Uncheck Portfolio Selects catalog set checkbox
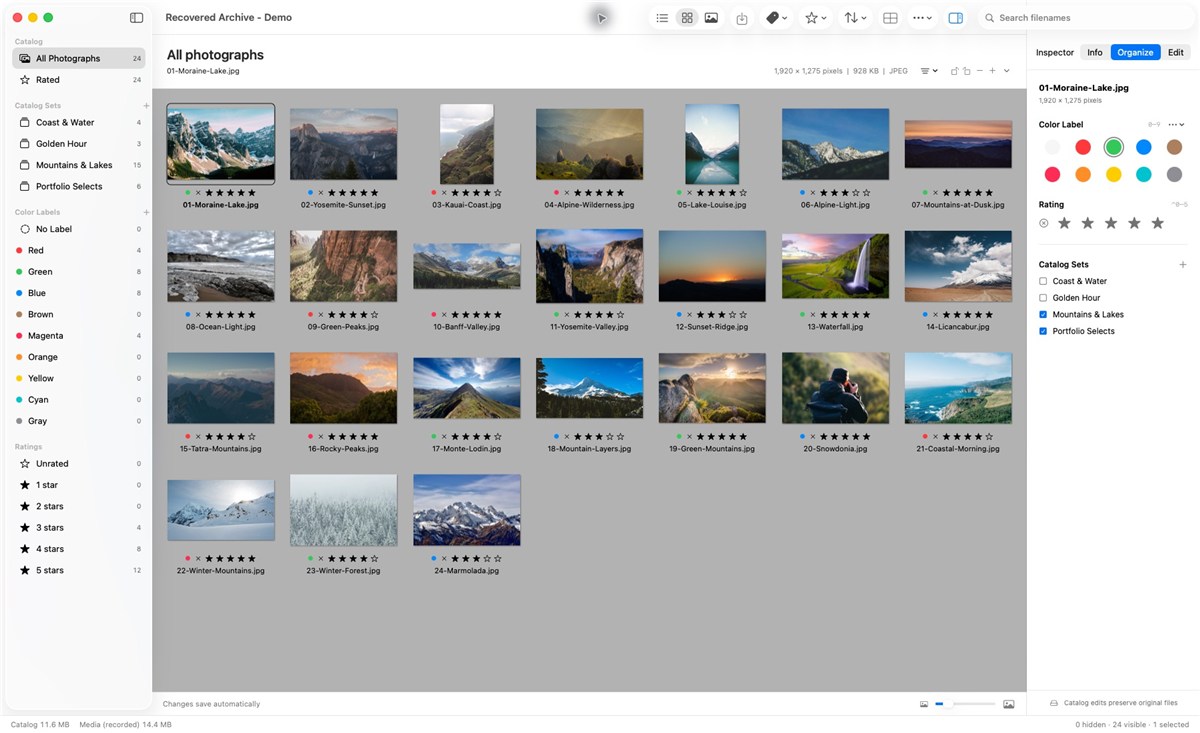1200x733 pixels. (1043, 331)
